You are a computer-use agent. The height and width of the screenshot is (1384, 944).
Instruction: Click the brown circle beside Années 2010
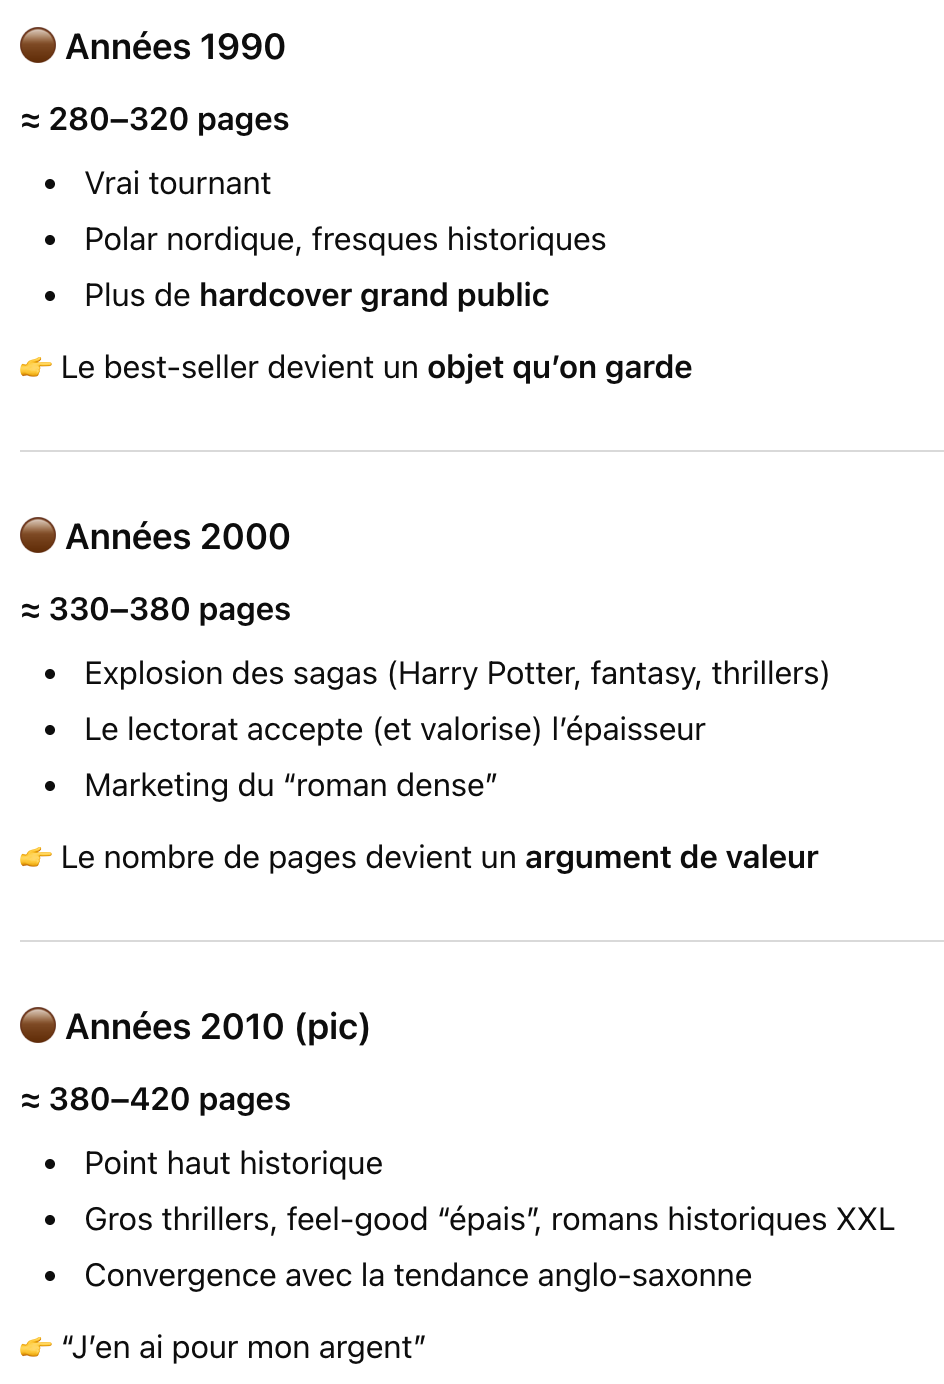[x=38, y=1026]
